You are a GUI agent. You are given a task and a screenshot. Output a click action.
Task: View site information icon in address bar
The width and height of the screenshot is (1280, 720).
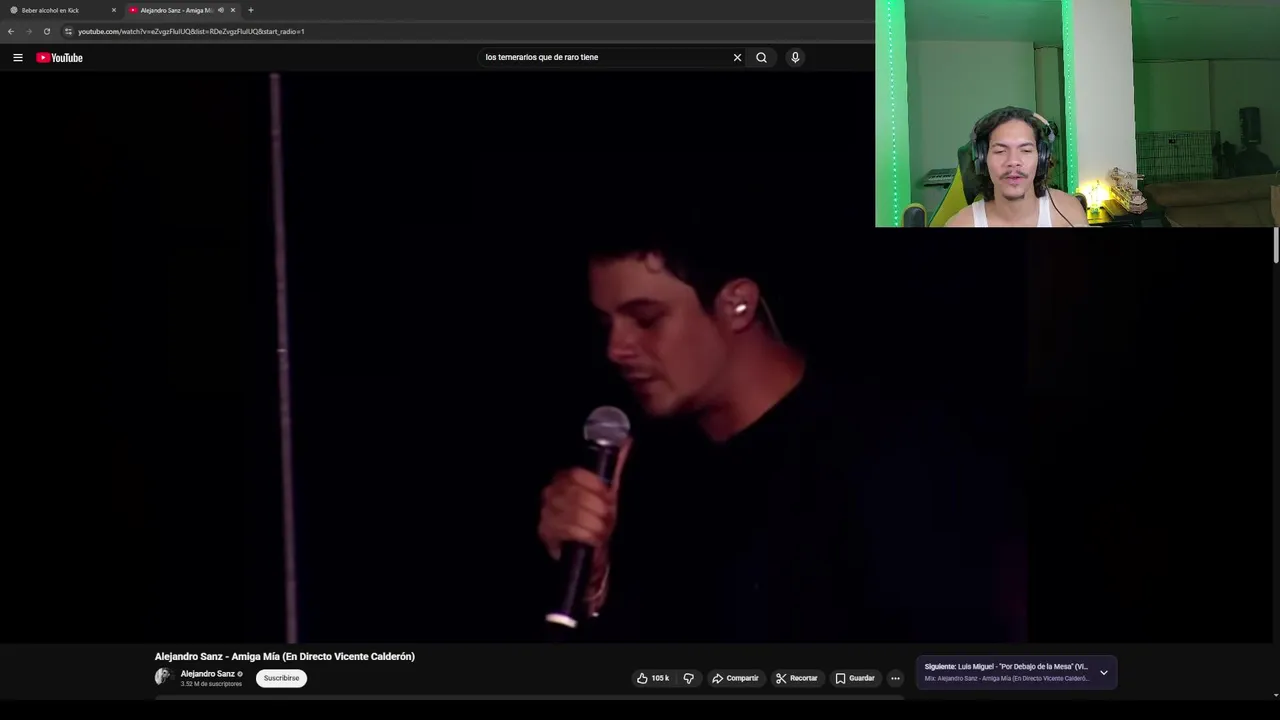pyautogui.click(x=68, y=31)
